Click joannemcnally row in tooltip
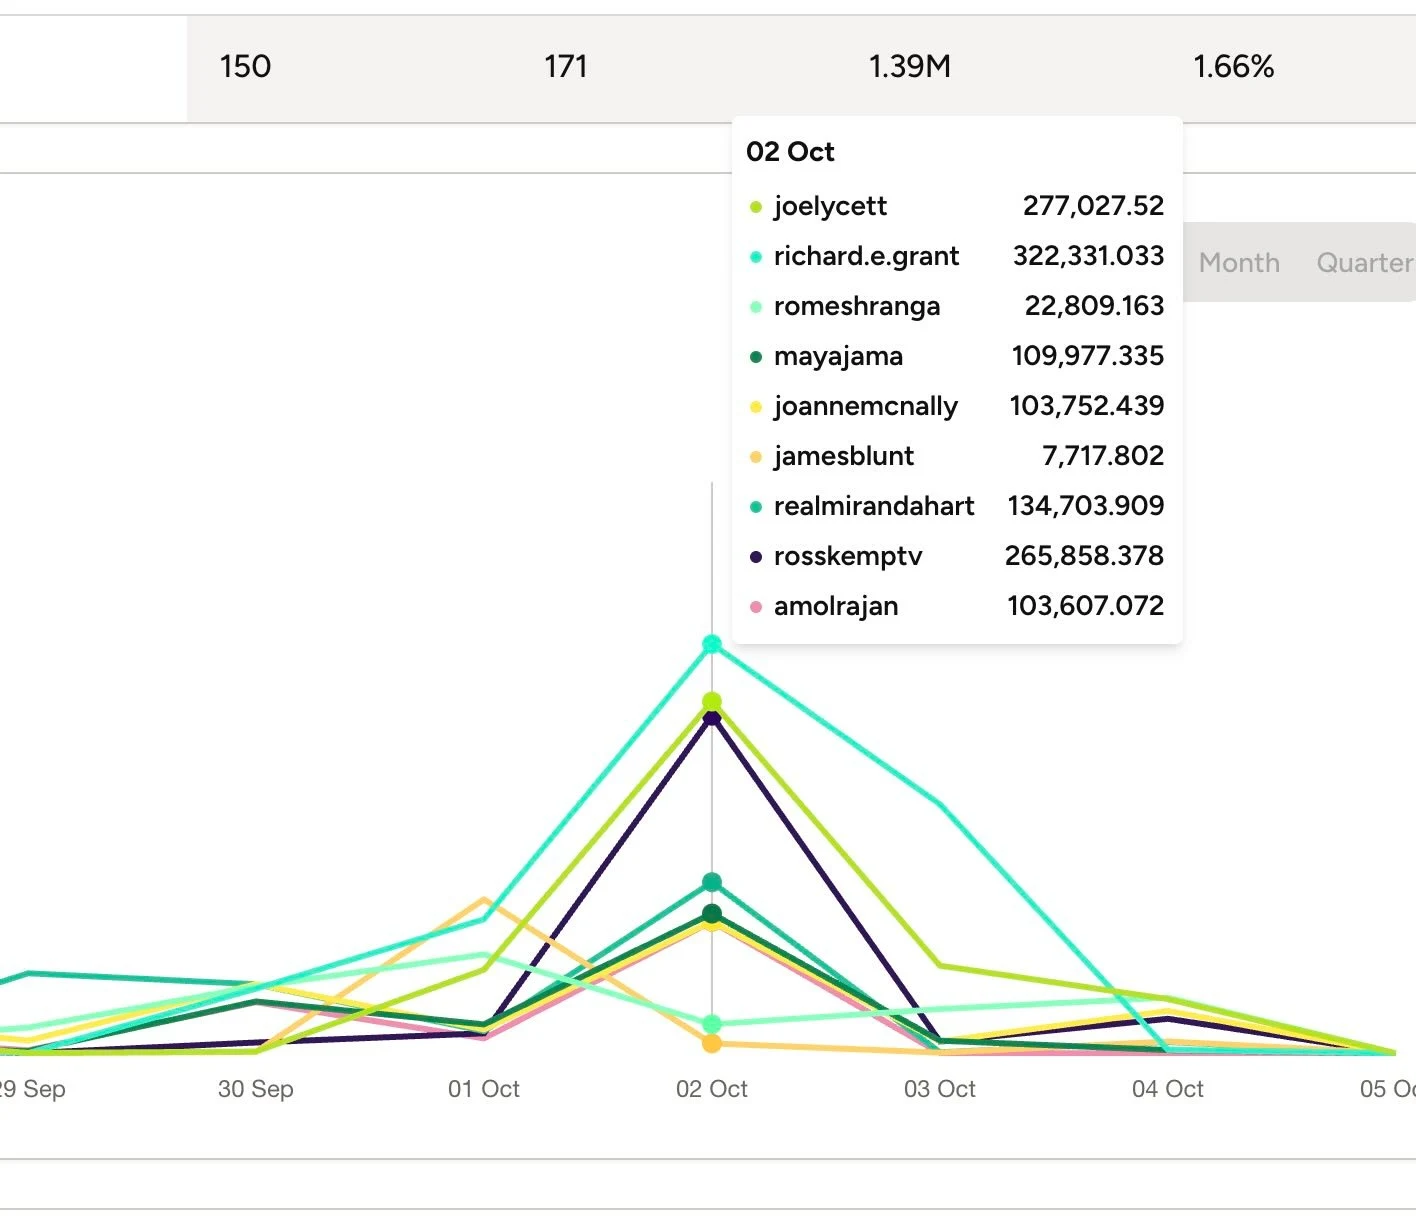Image resolution: width=1416 pixels, height=1226 pixels. [957, 406]
